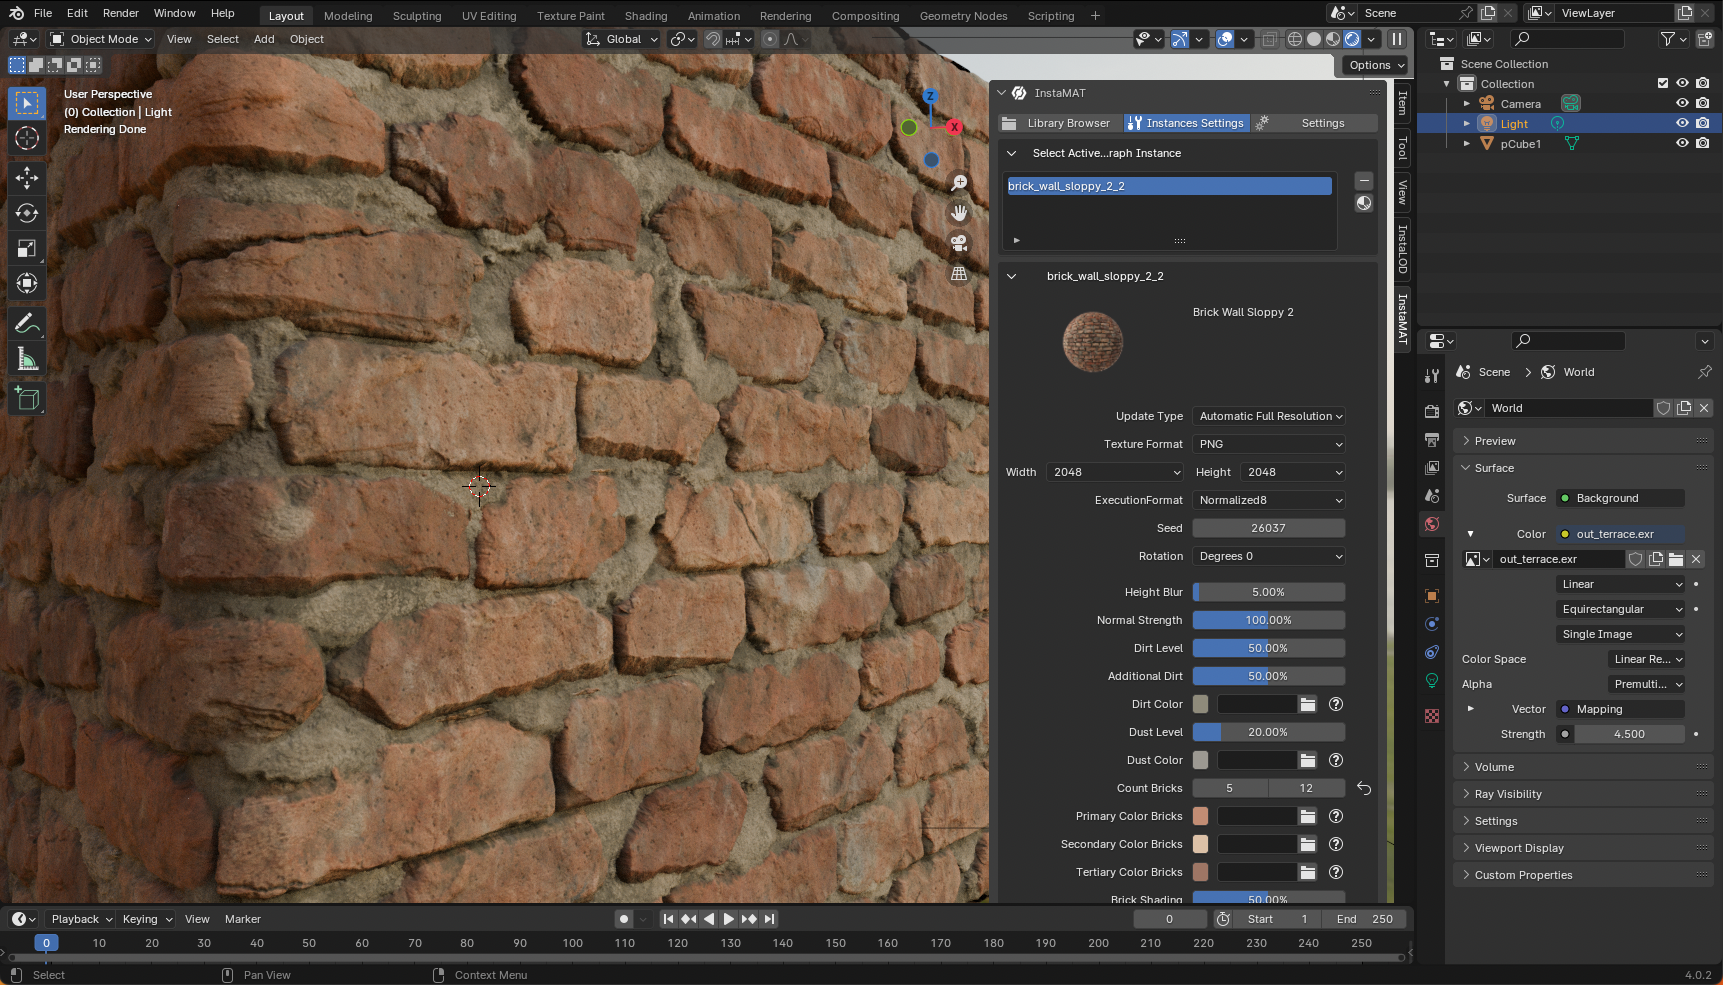Screen dimensions: 1723x985
Task: Click the Dirt Color swatch
Action: 1200,704
